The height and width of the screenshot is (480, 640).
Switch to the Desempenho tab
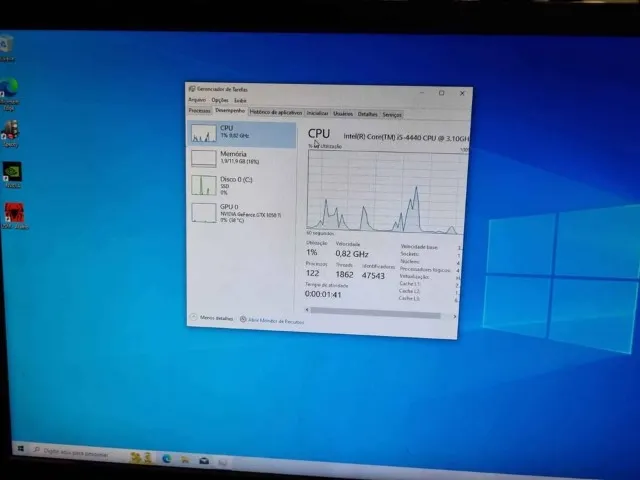click(x=230, y=111)
